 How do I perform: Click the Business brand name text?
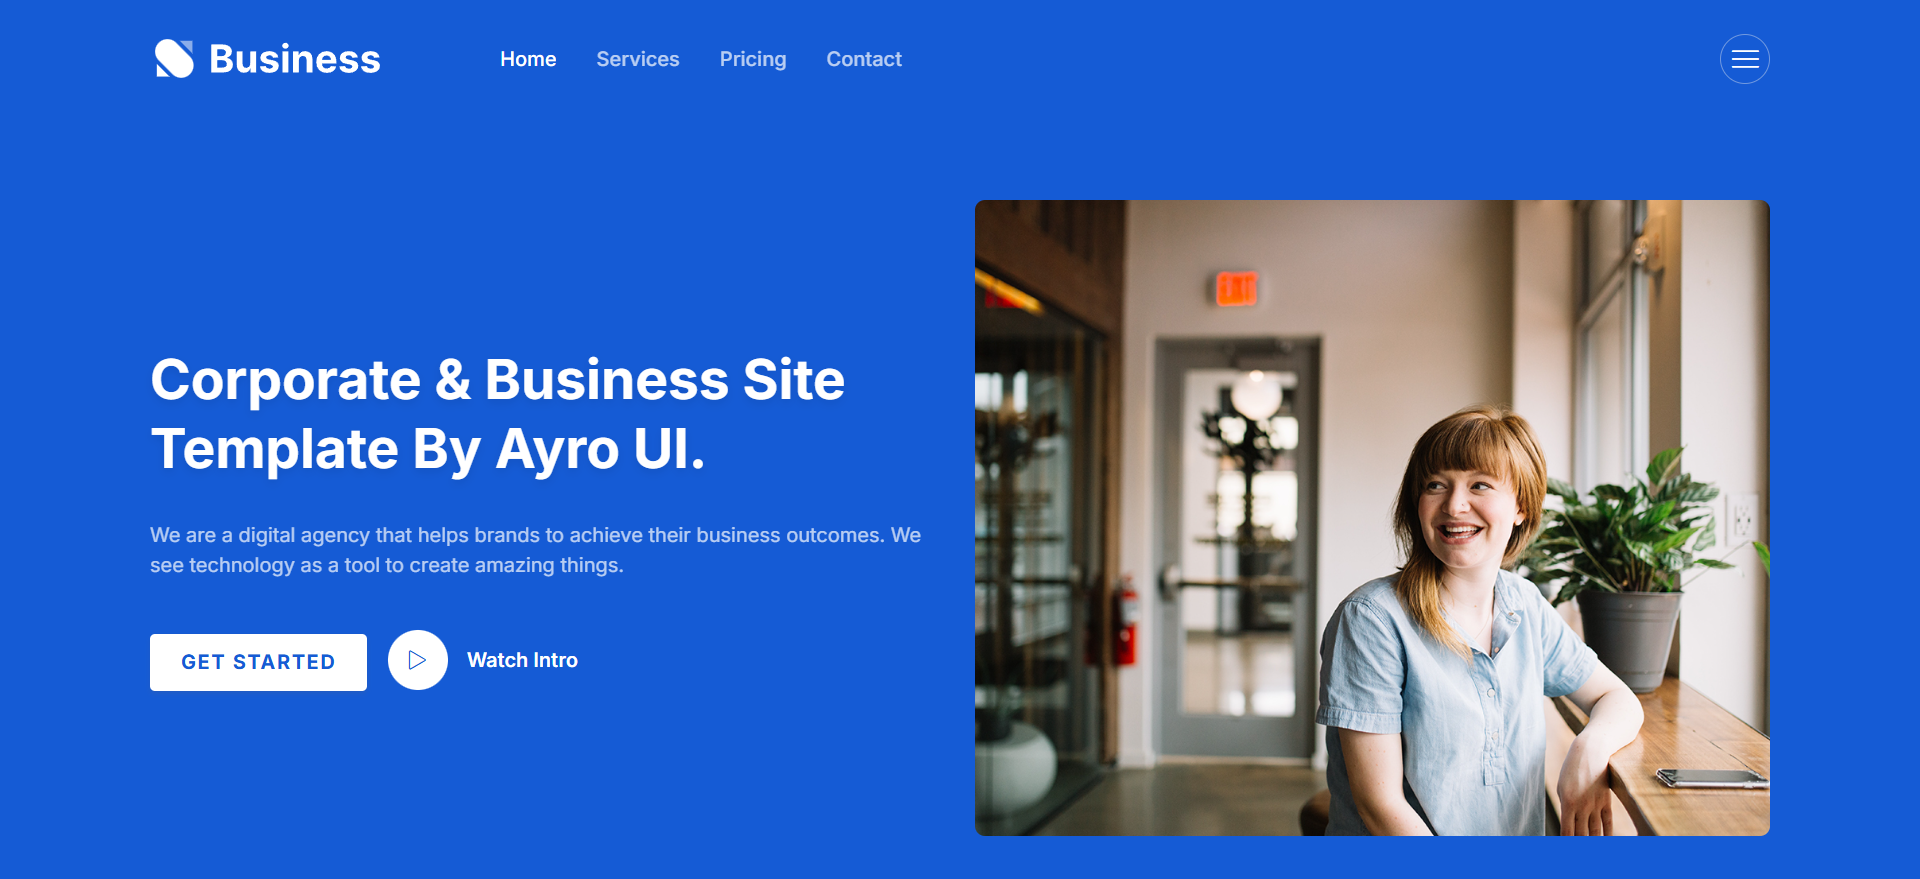(x=294, y=59)
